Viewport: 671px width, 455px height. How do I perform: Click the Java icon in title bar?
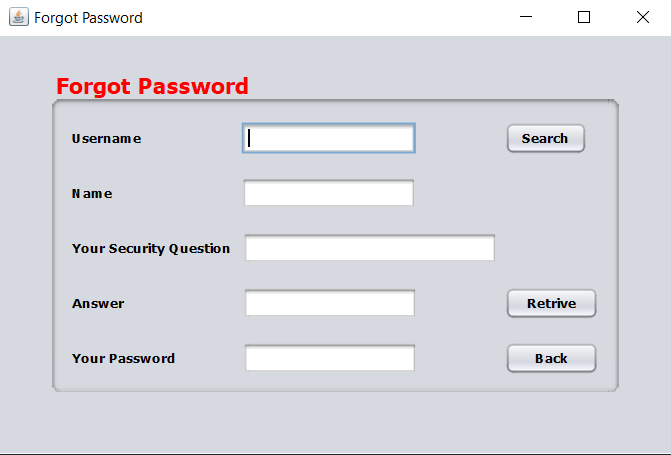19,17
